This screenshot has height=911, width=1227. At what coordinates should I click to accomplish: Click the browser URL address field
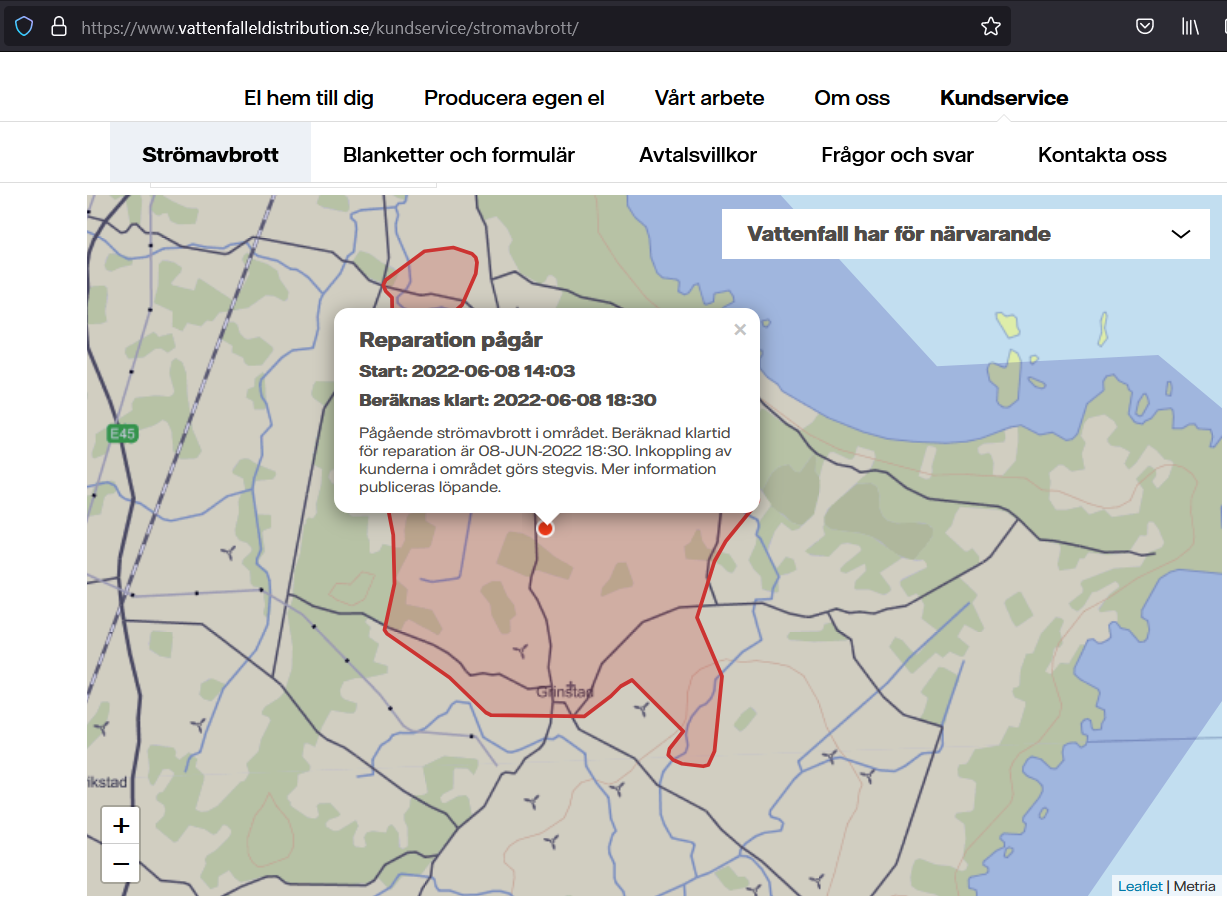(507, 27)
